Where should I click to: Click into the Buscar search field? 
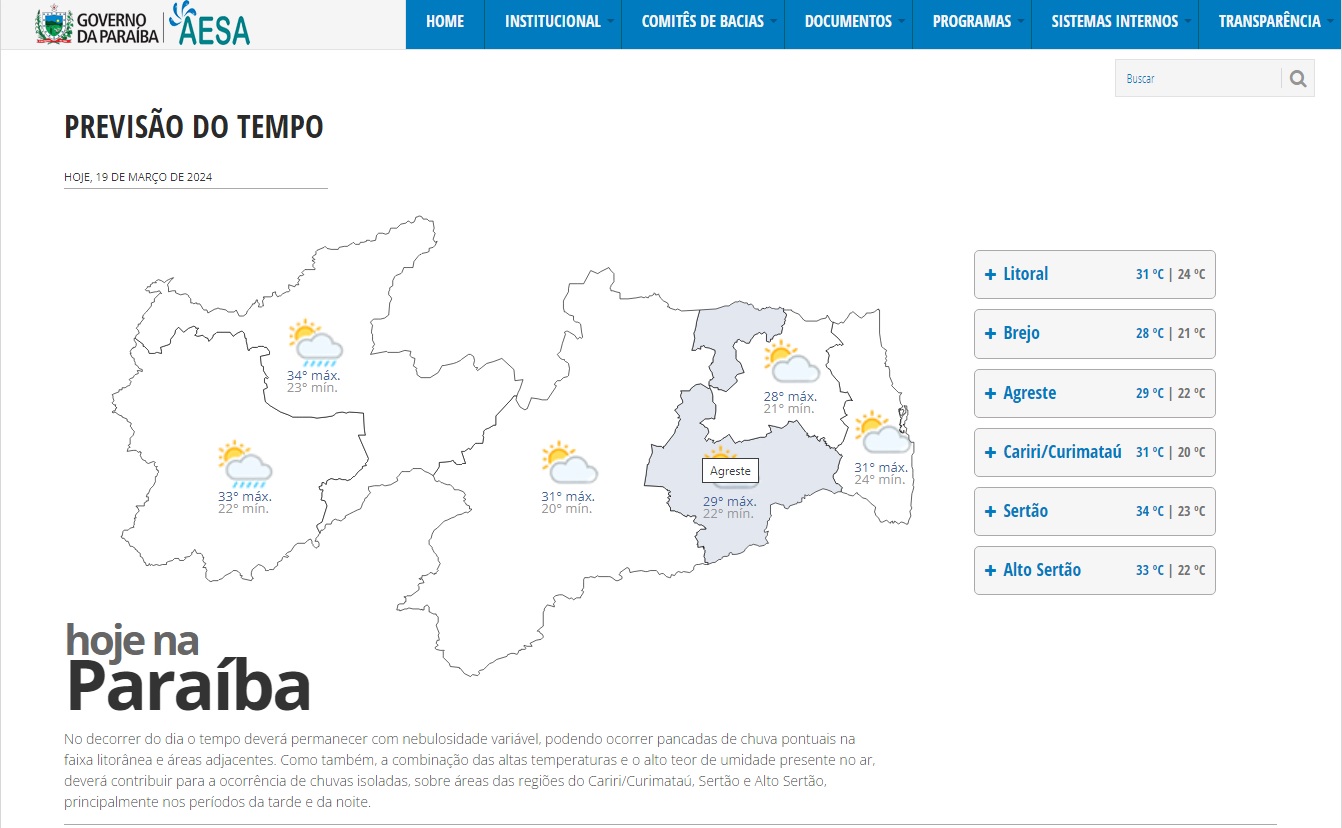[1198, 79]
